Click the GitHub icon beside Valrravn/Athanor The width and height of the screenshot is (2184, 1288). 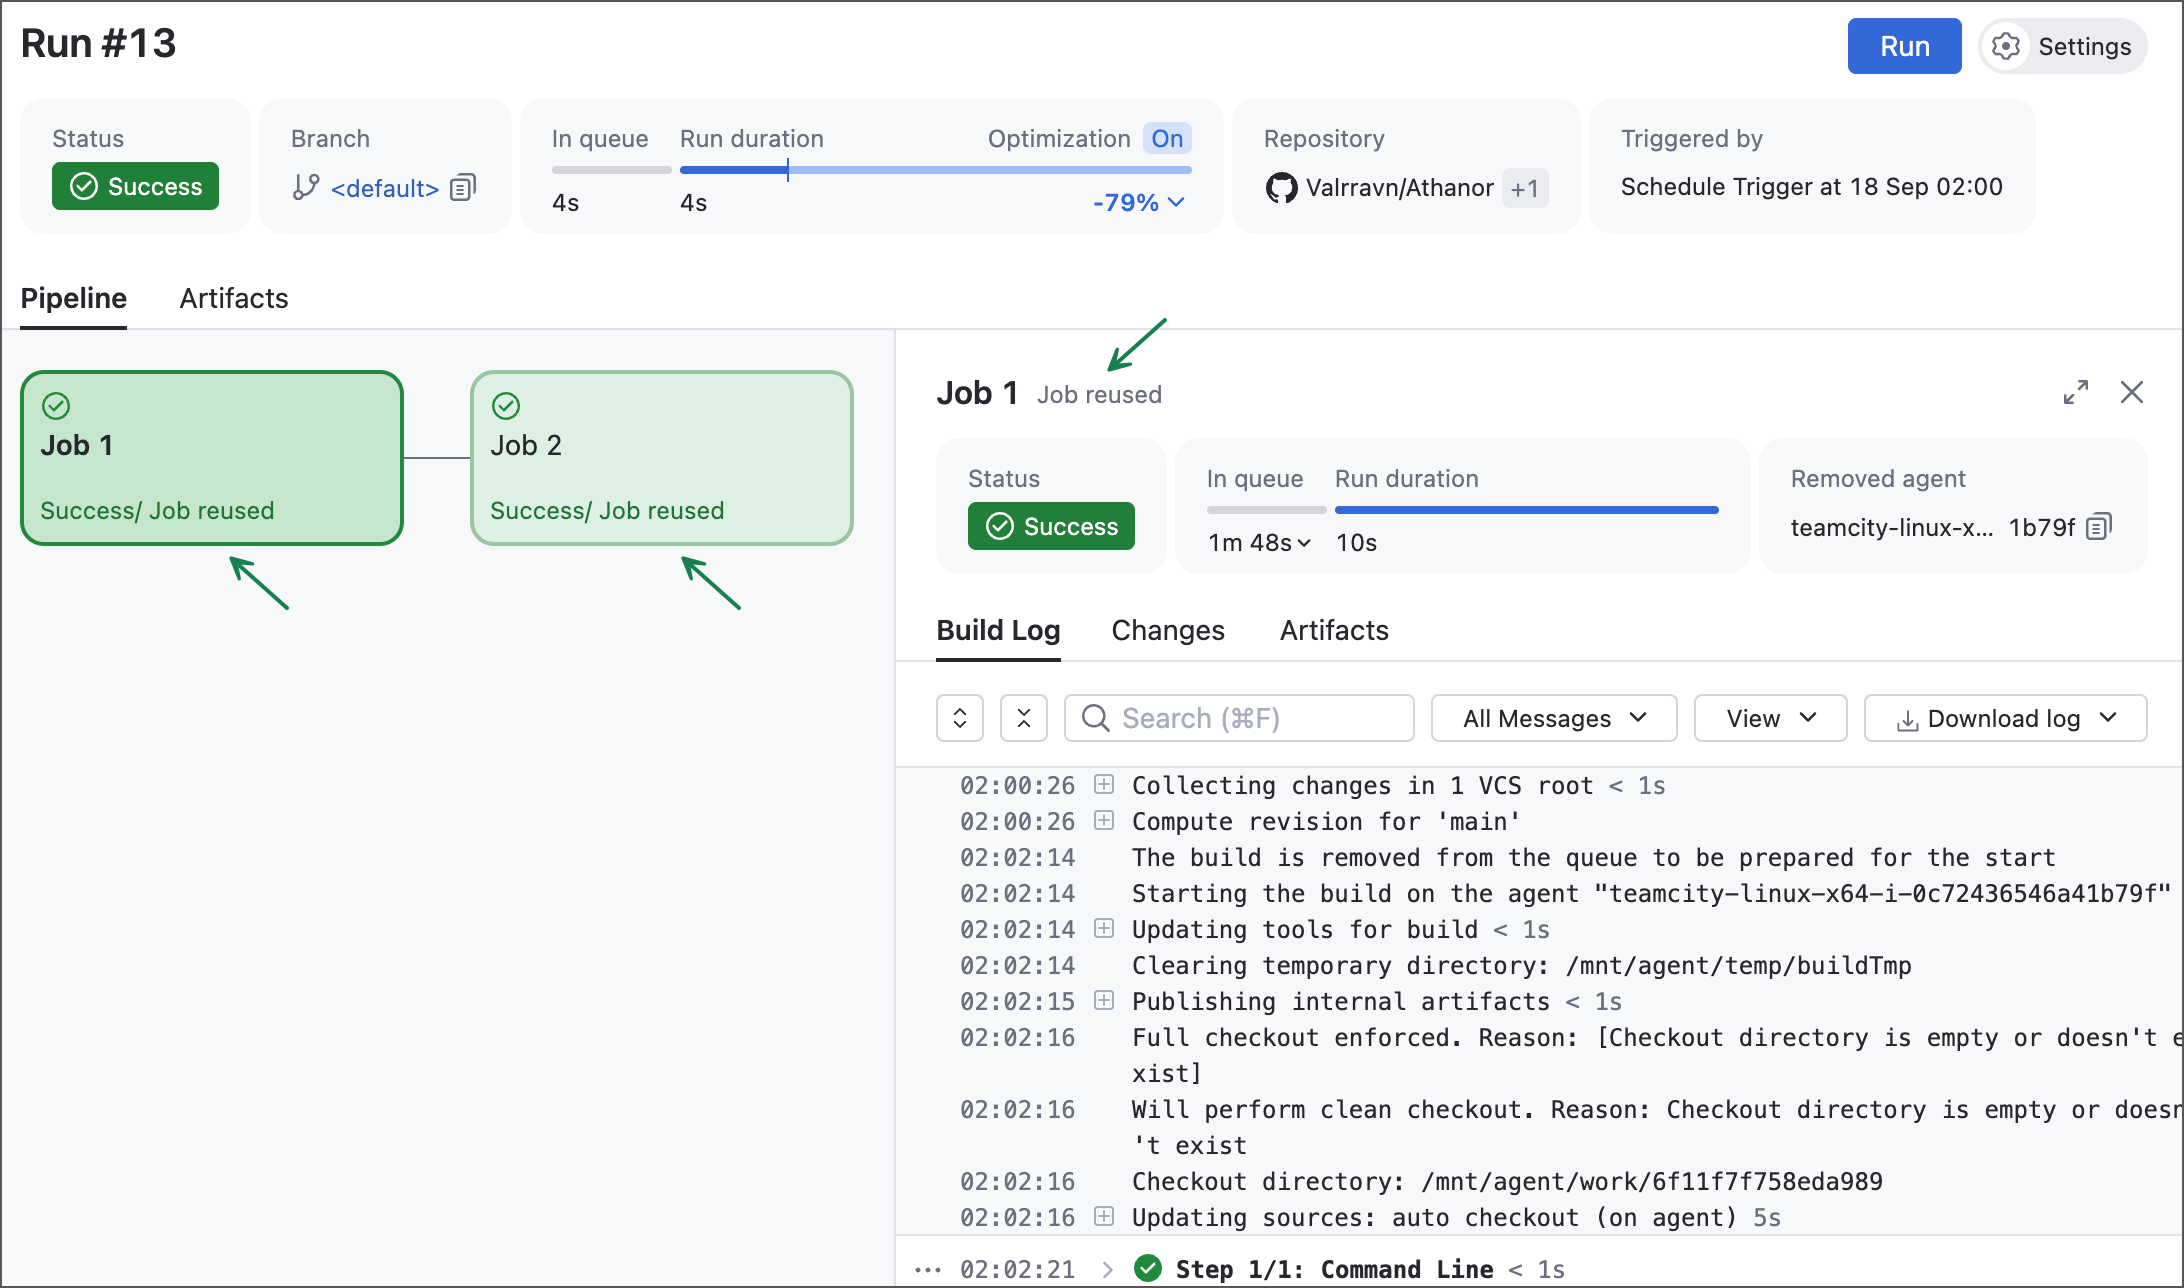pos(1281,188)
